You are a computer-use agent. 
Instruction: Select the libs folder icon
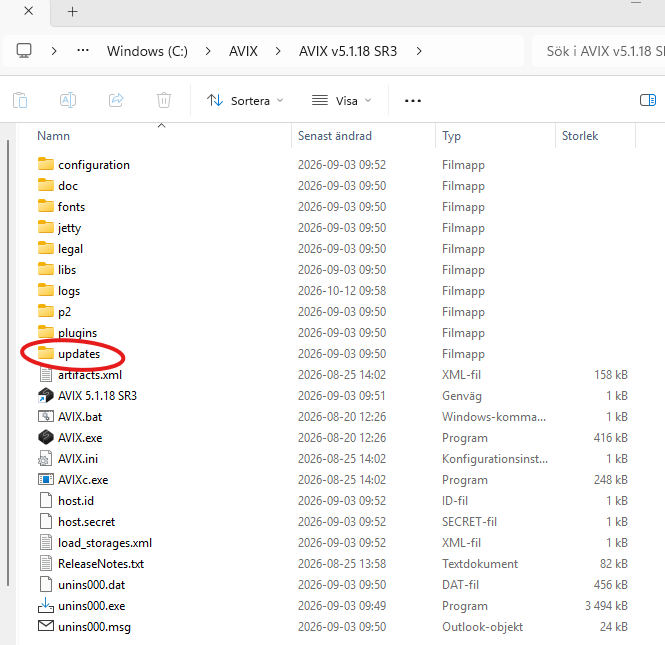46,269
